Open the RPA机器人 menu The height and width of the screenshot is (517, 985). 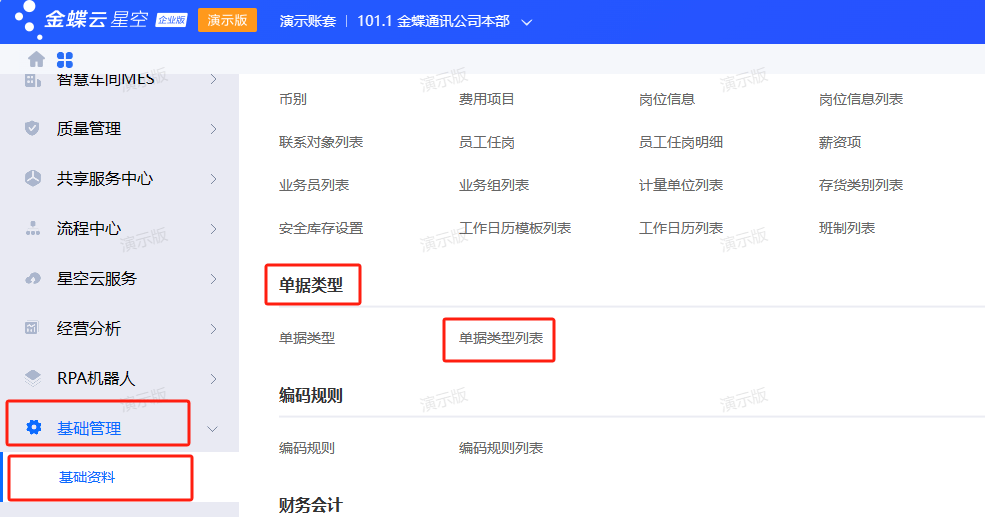95,379
